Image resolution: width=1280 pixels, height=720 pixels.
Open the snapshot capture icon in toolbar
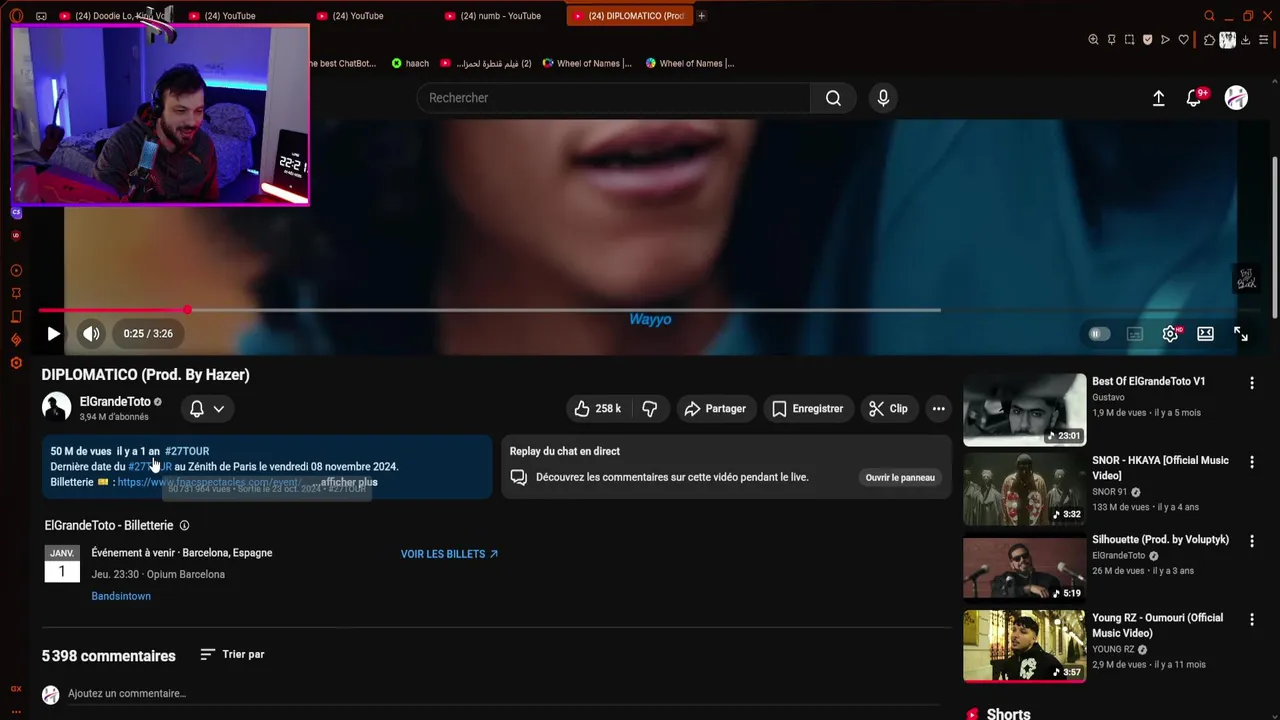click(x=1129, y=40)
